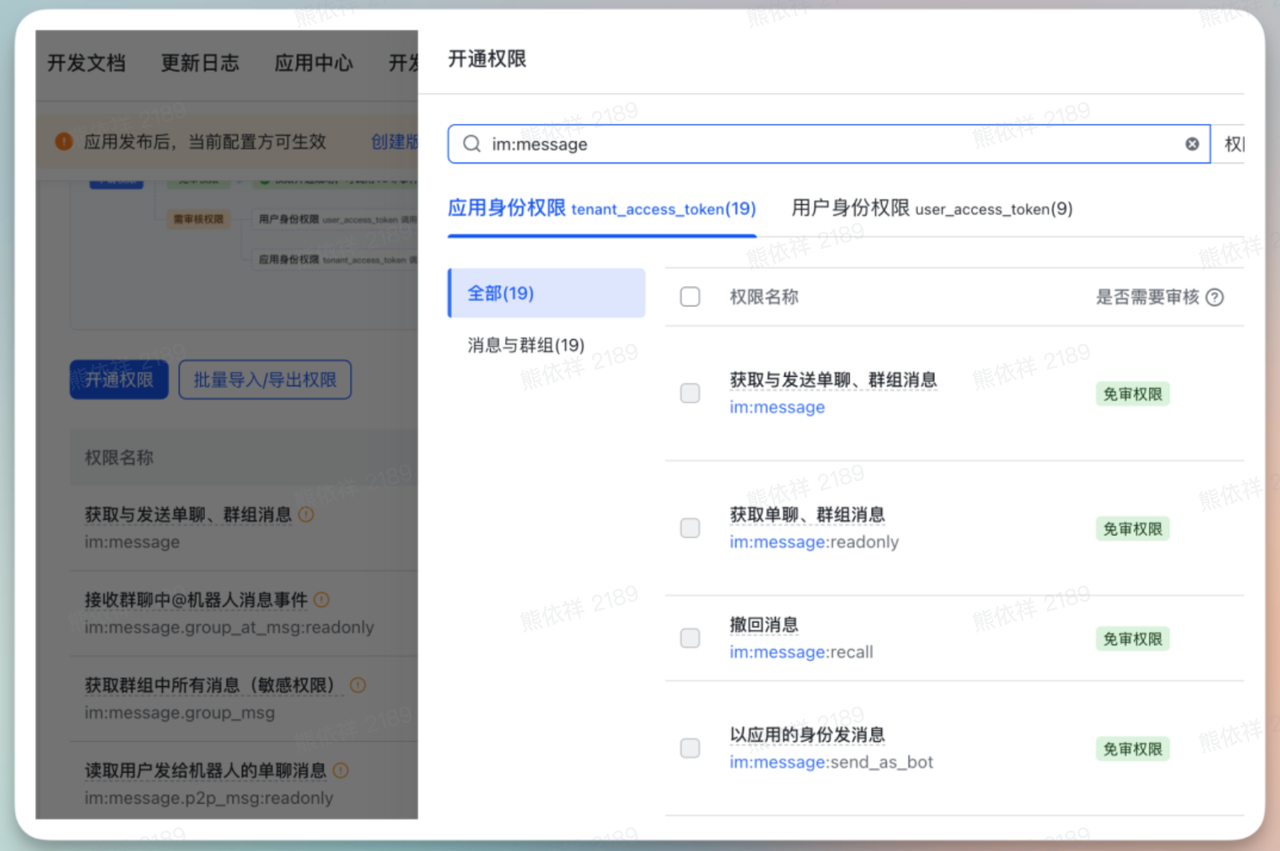Check the im:message:send_as_bot checkbox

click(x=689, y=748)
